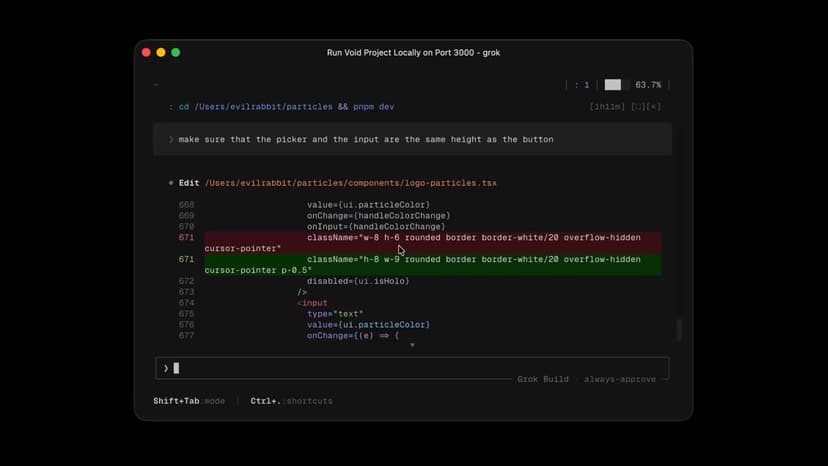Click the yellow minimize window button
This screenshot has width=828, height=466.
coord(161,52)
